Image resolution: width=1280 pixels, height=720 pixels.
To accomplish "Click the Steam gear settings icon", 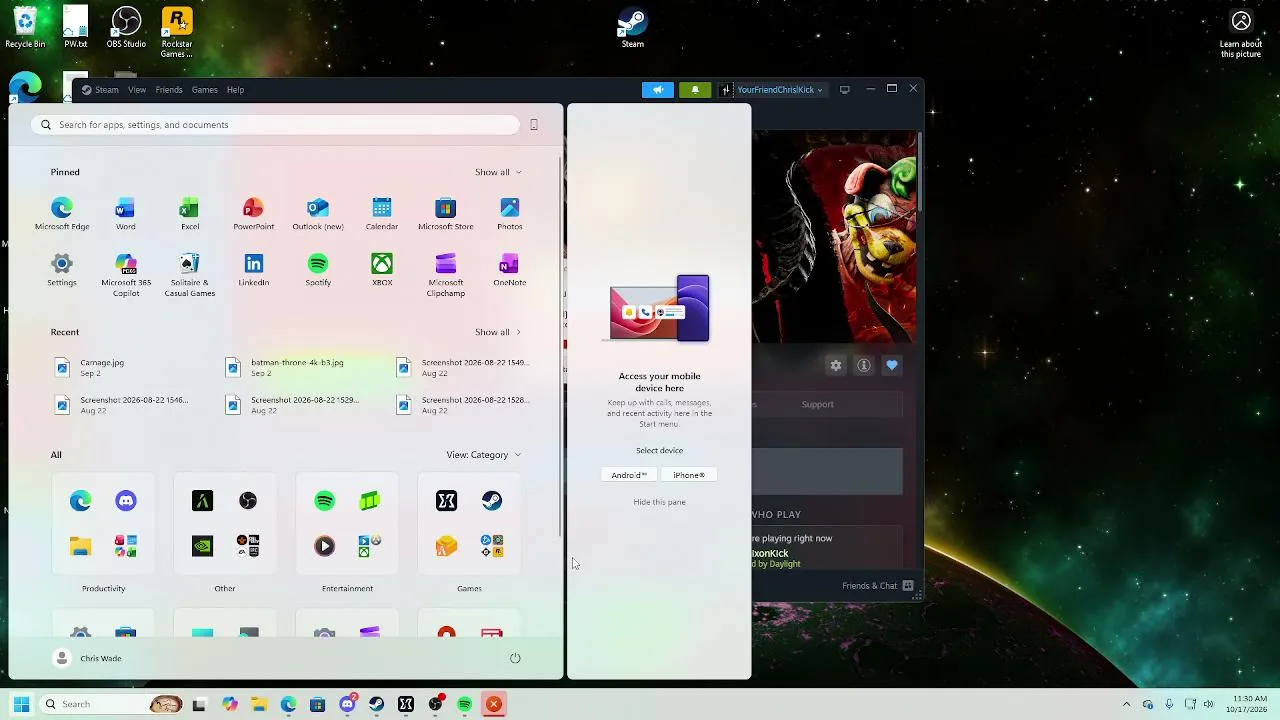I will click(836, 366).
